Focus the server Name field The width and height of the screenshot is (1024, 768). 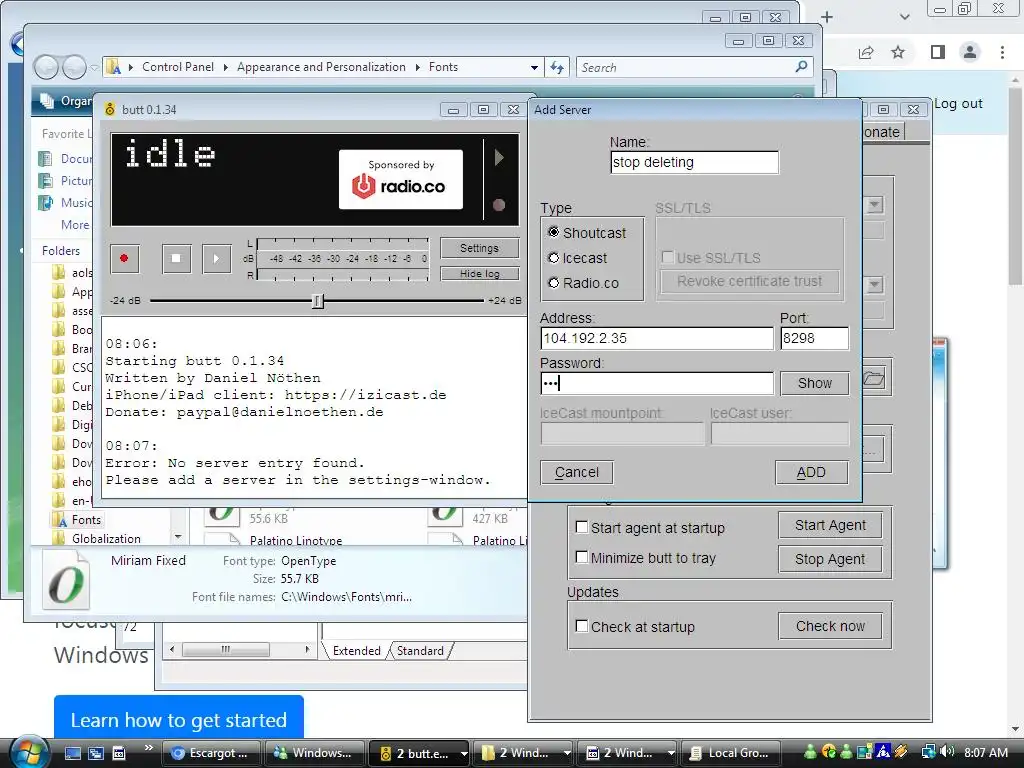click(694, 163)
